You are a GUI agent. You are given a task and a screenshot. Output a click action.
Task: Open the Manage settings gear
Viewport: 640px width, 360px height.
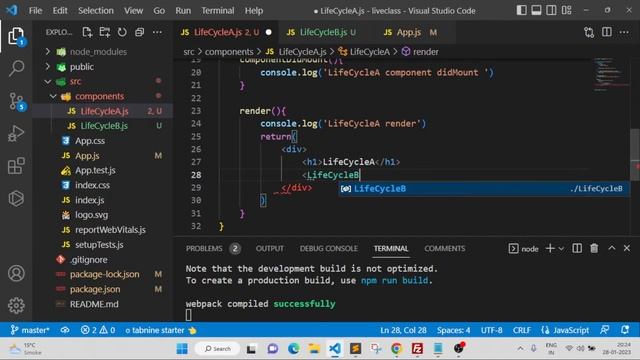coord(16,305)
